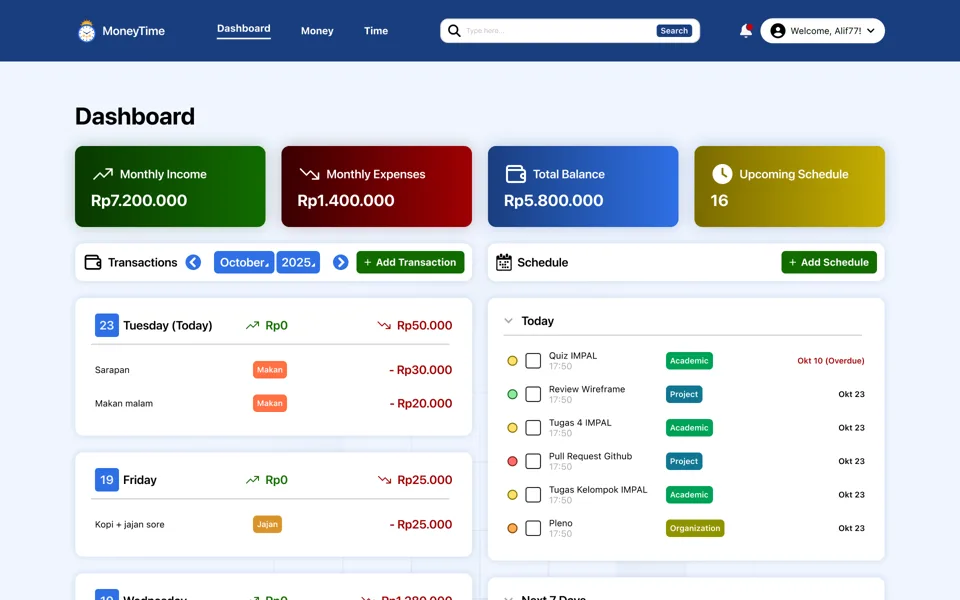The height and width of the screenshot is (600, 960).
Task: Click Monthly Income trending-up icon
Action: tap(103, 174)
